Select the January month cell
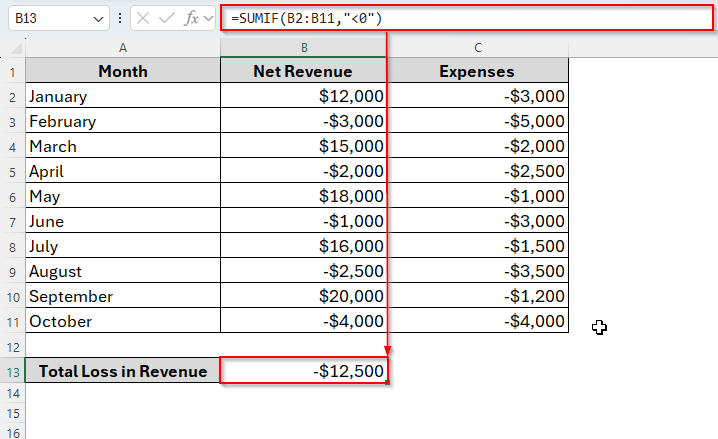Screen dimensions: 718x439 [122, 97]
